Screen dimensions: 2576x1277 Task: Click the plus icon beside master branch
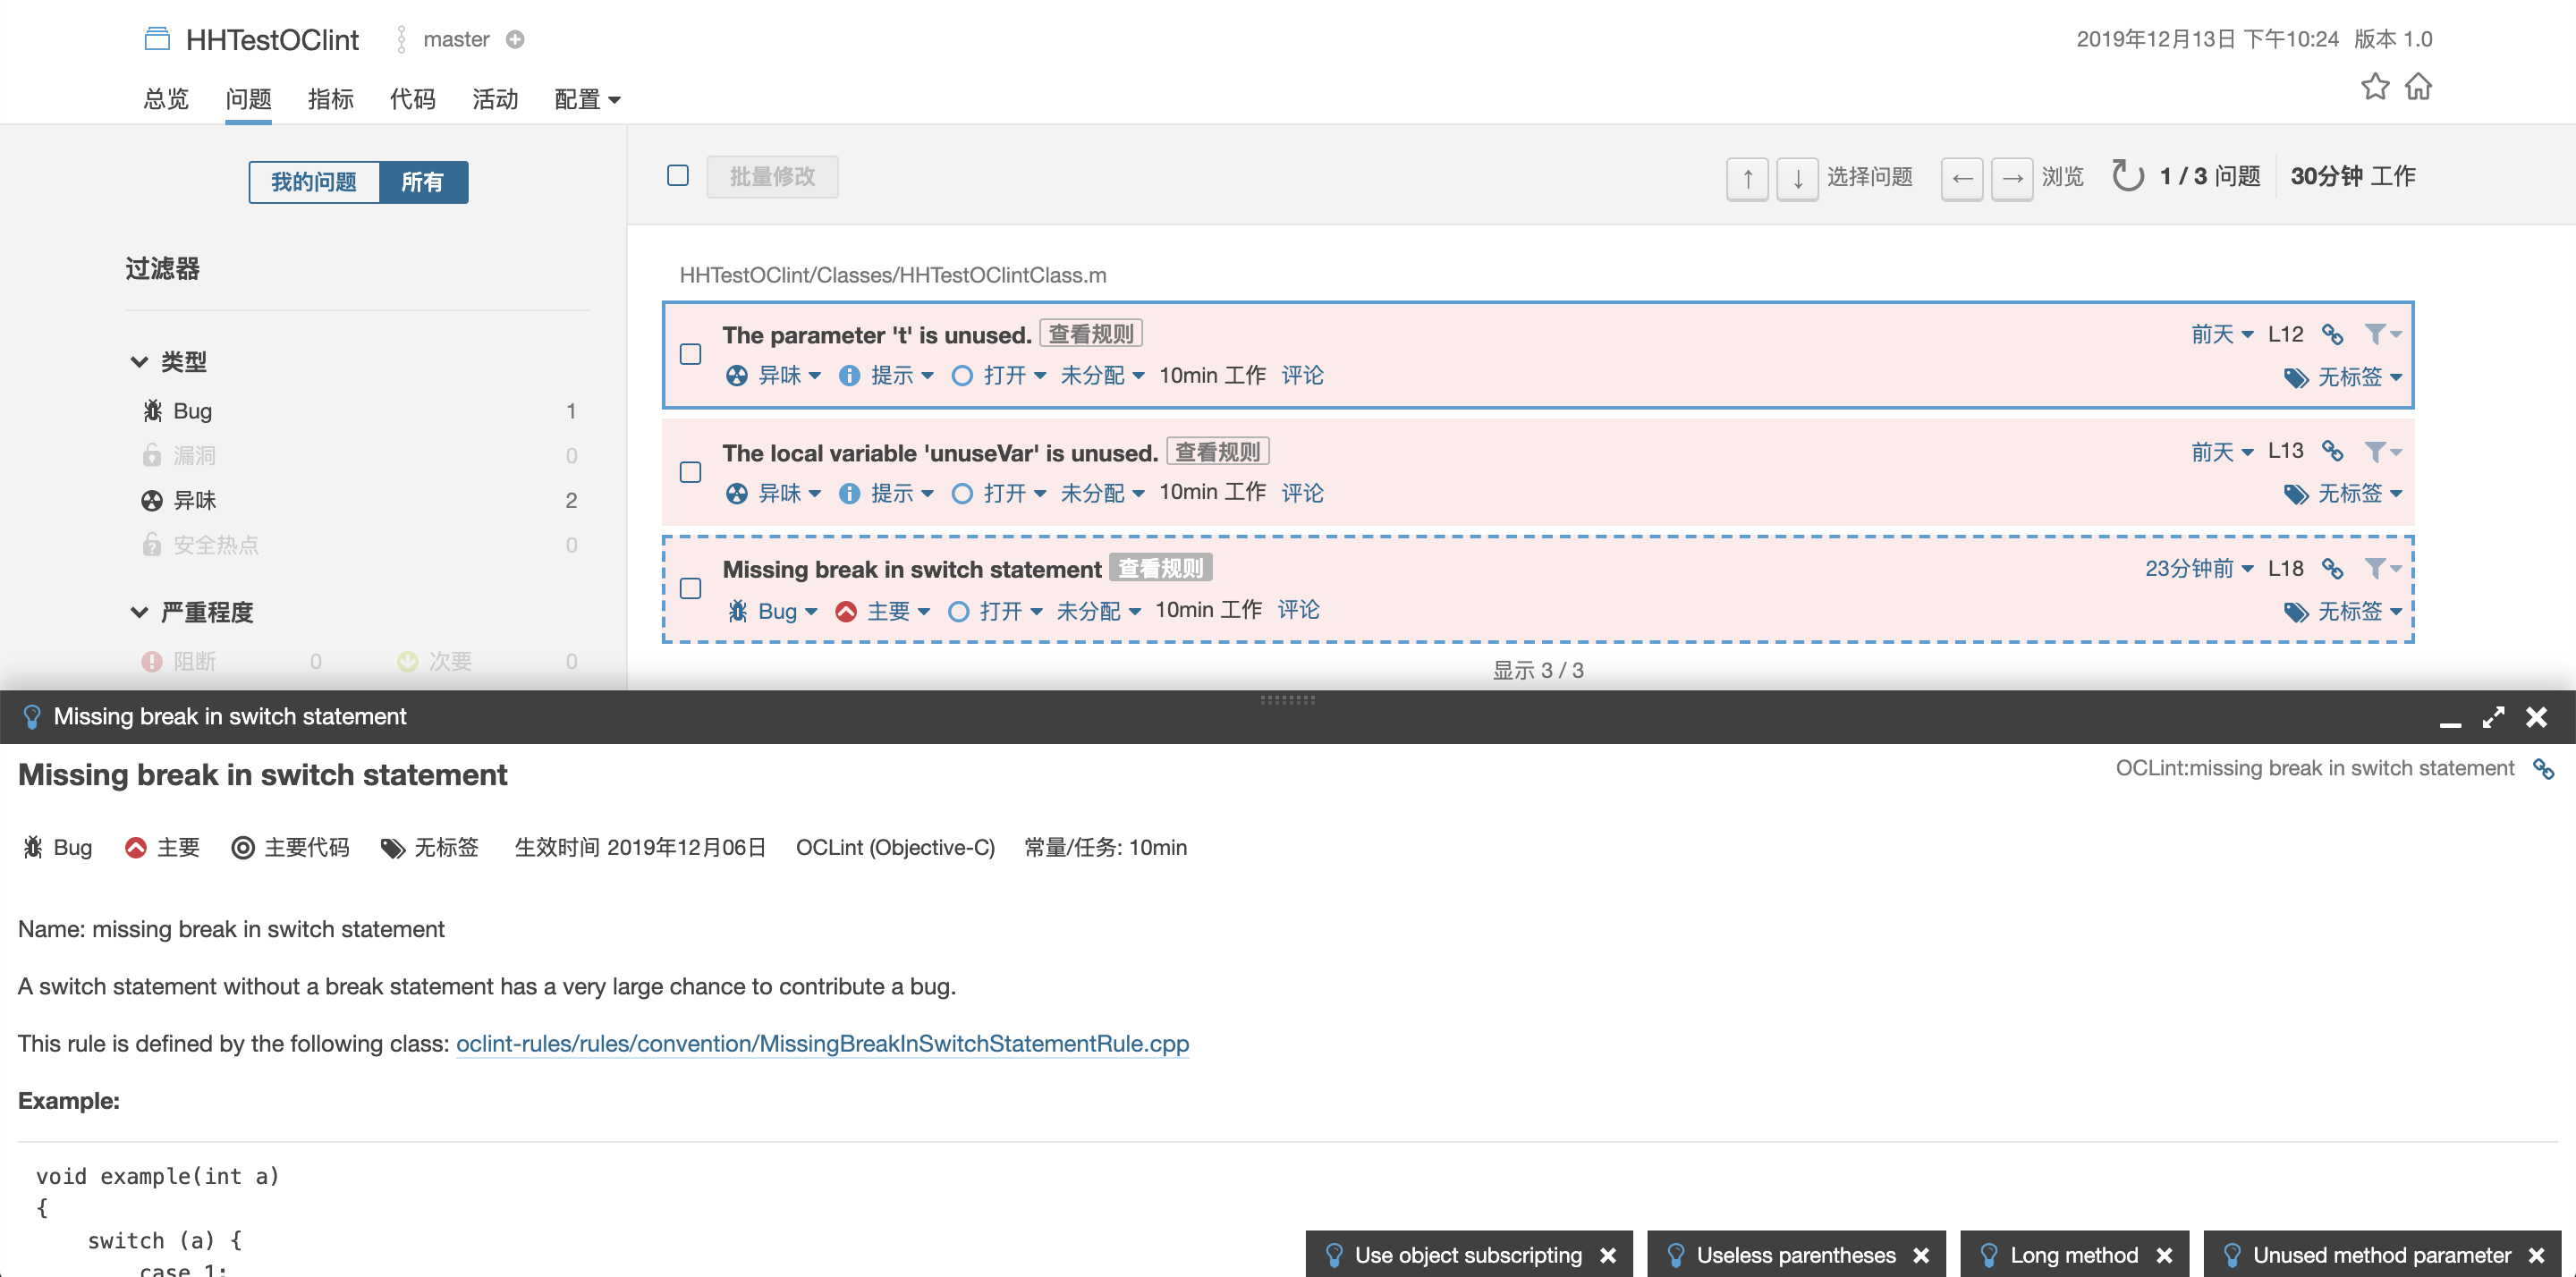515,39
